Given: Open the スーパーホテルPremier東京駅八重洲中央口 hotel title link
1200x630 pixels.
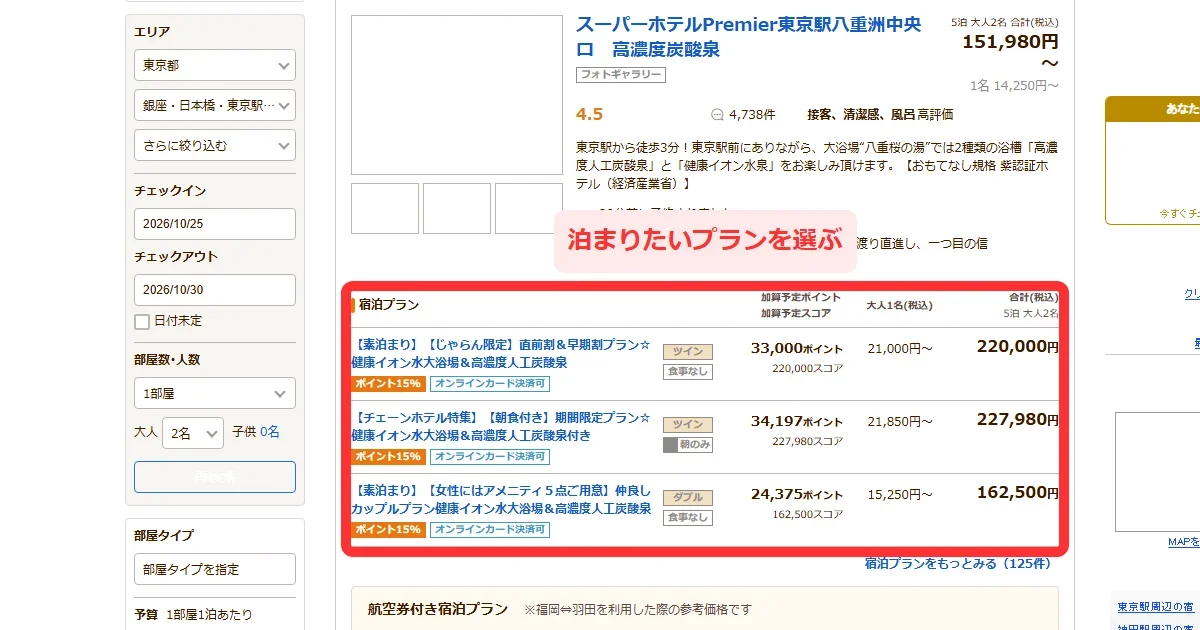Looking at the screenshot, I should [749, 37].
